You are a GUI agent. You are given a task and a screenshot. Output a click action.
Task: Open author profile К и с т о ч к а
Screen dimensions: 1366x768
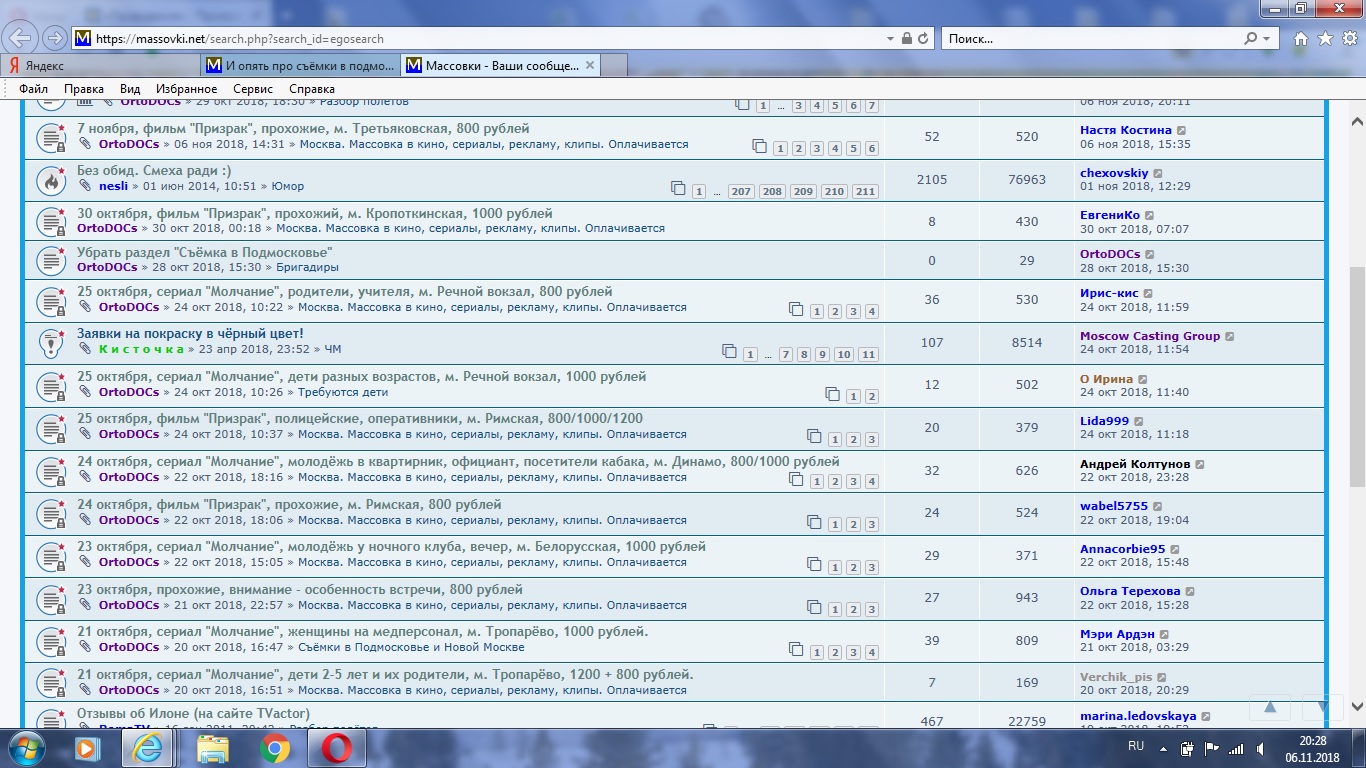(141, 349)
